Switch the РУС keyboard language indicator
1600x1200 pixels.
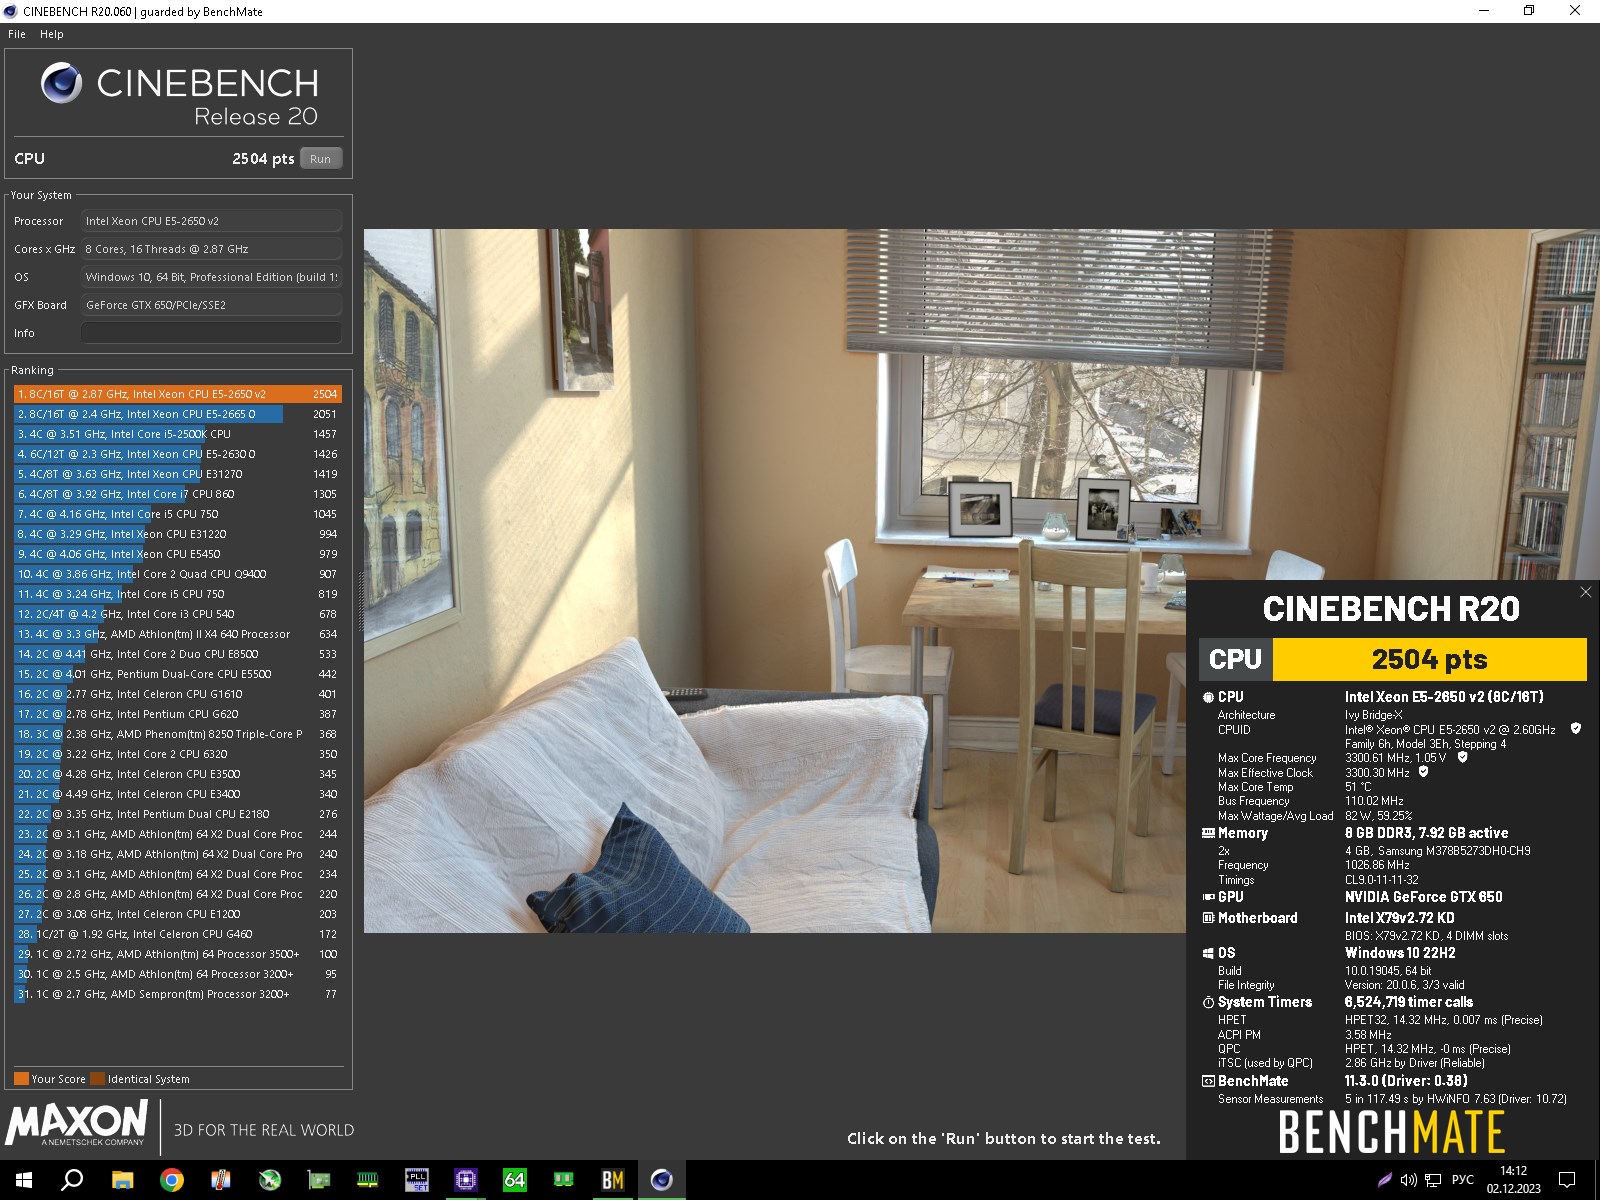point(1462,1180)
